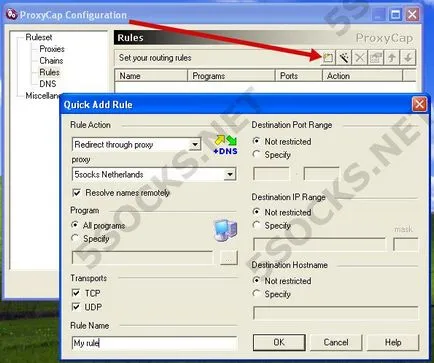Click the Name column header
Image resolution: width=434 pixels, height=363 pixels.
151,76
